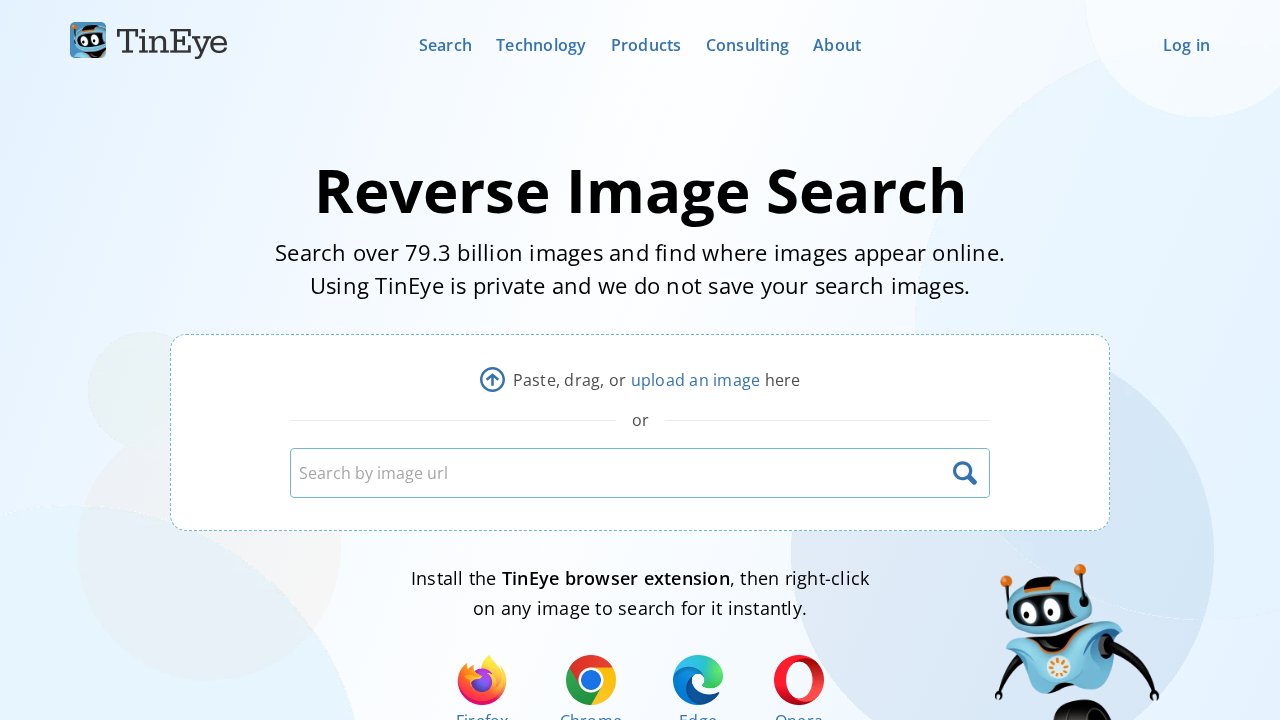This screenshot has height=720, width=1280.
Task: Select the Chrome browser icon
Action: 590,681
